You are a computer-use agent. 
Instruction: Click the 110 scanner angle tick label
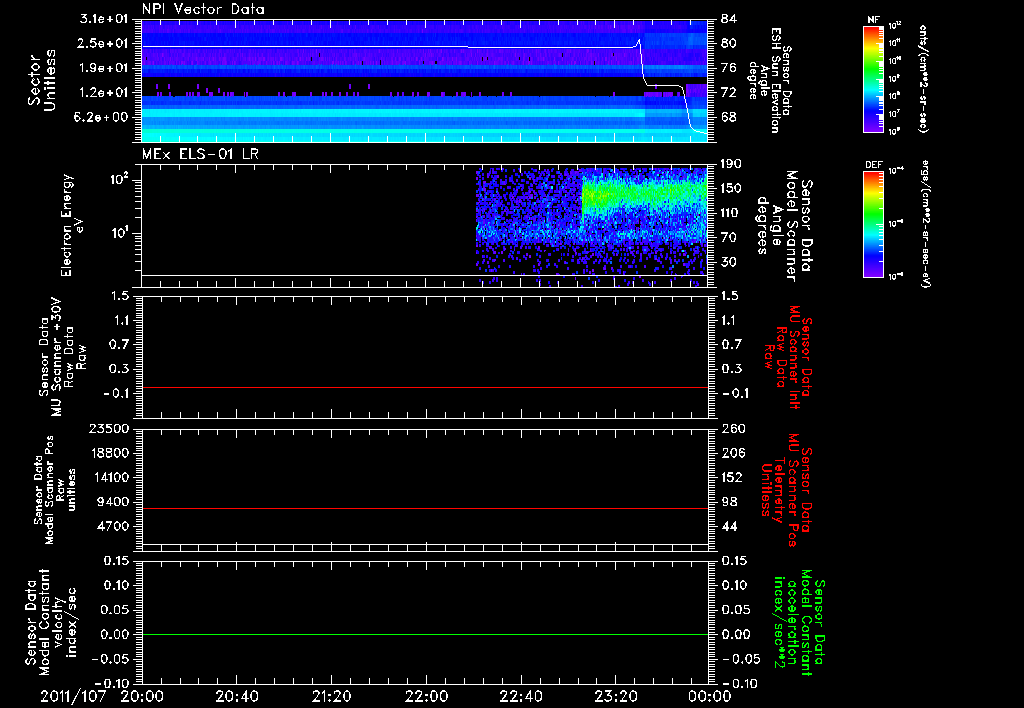point(731,213)
